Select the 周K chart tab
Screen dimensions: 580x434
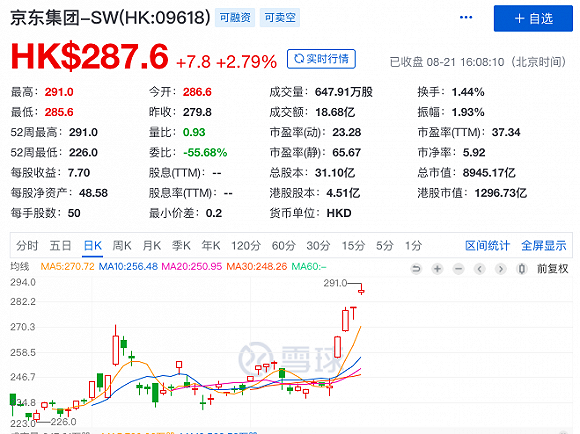coord(122,246)
